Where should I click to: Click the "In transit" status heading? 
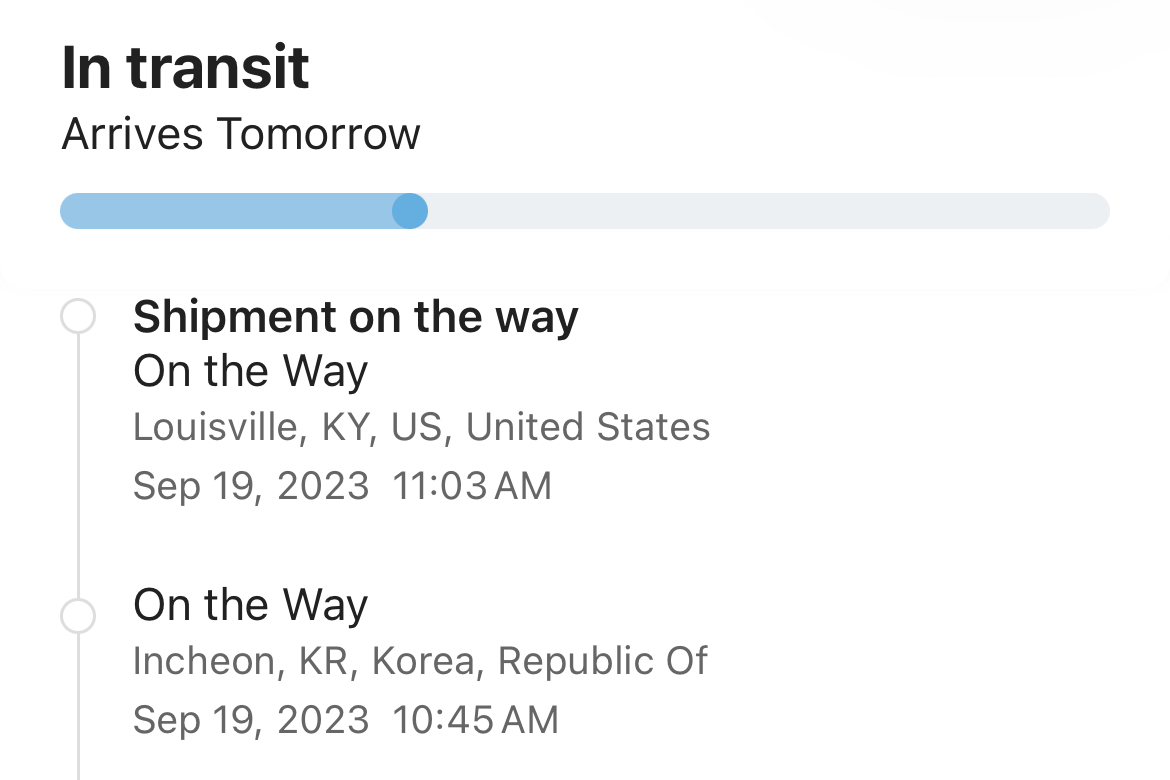pyautogui.click(x=185, y=68)
